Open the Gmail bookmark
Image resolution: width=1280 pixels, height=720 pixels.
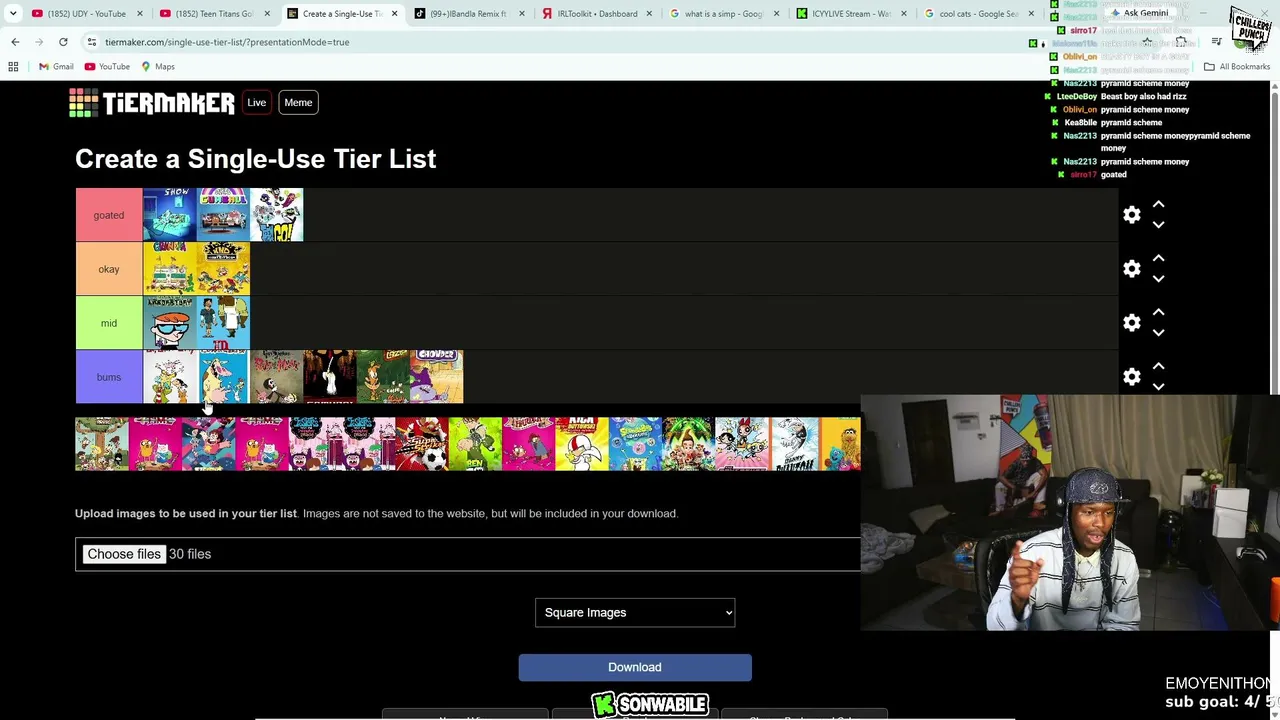[56, 67]
